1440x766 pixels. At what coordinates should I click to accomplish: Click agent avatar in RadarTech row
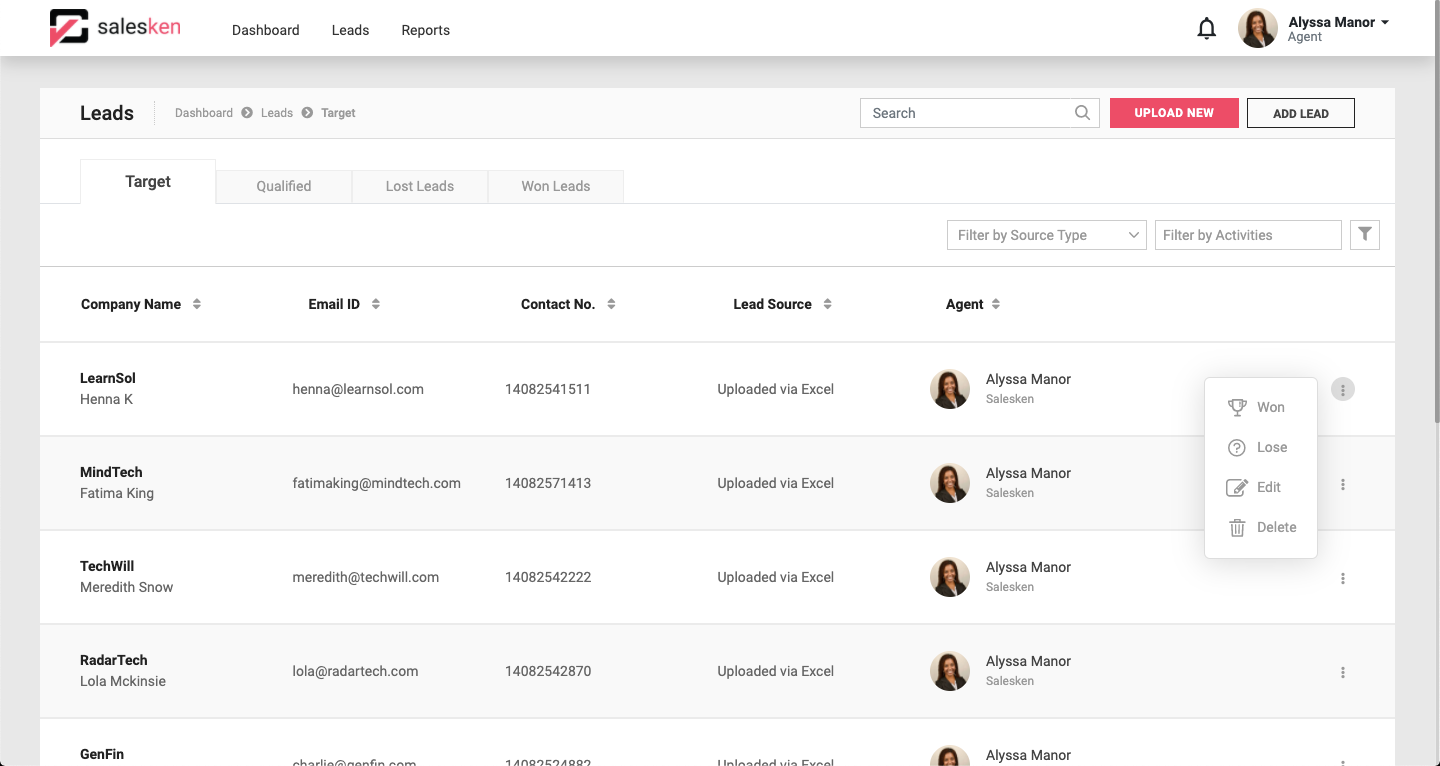950,671
